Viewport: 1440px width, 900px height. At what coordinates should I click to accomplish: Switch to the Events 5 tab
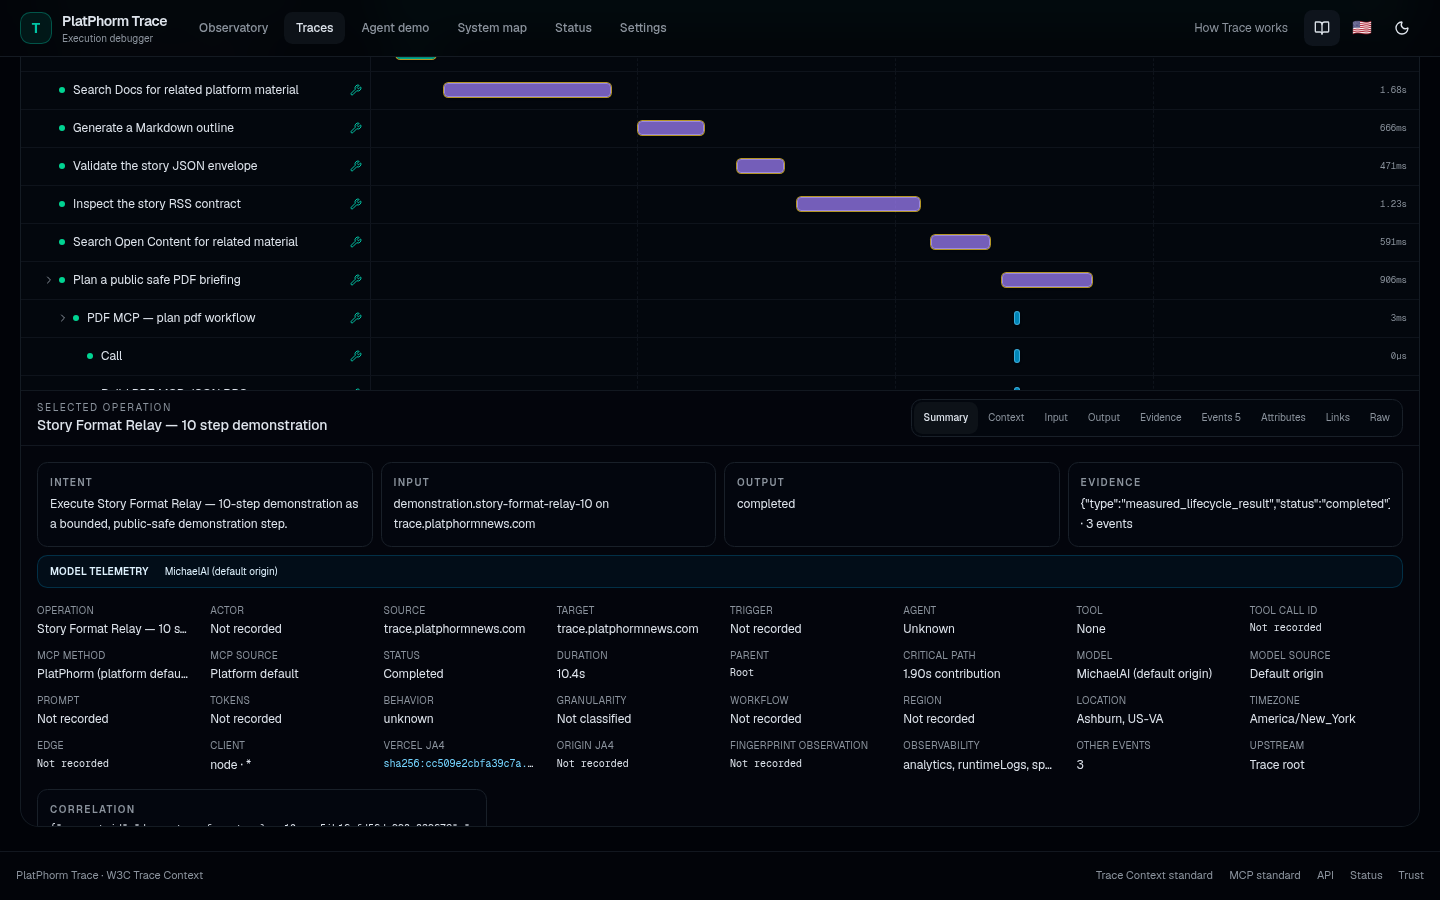[x=1220, y=418]
